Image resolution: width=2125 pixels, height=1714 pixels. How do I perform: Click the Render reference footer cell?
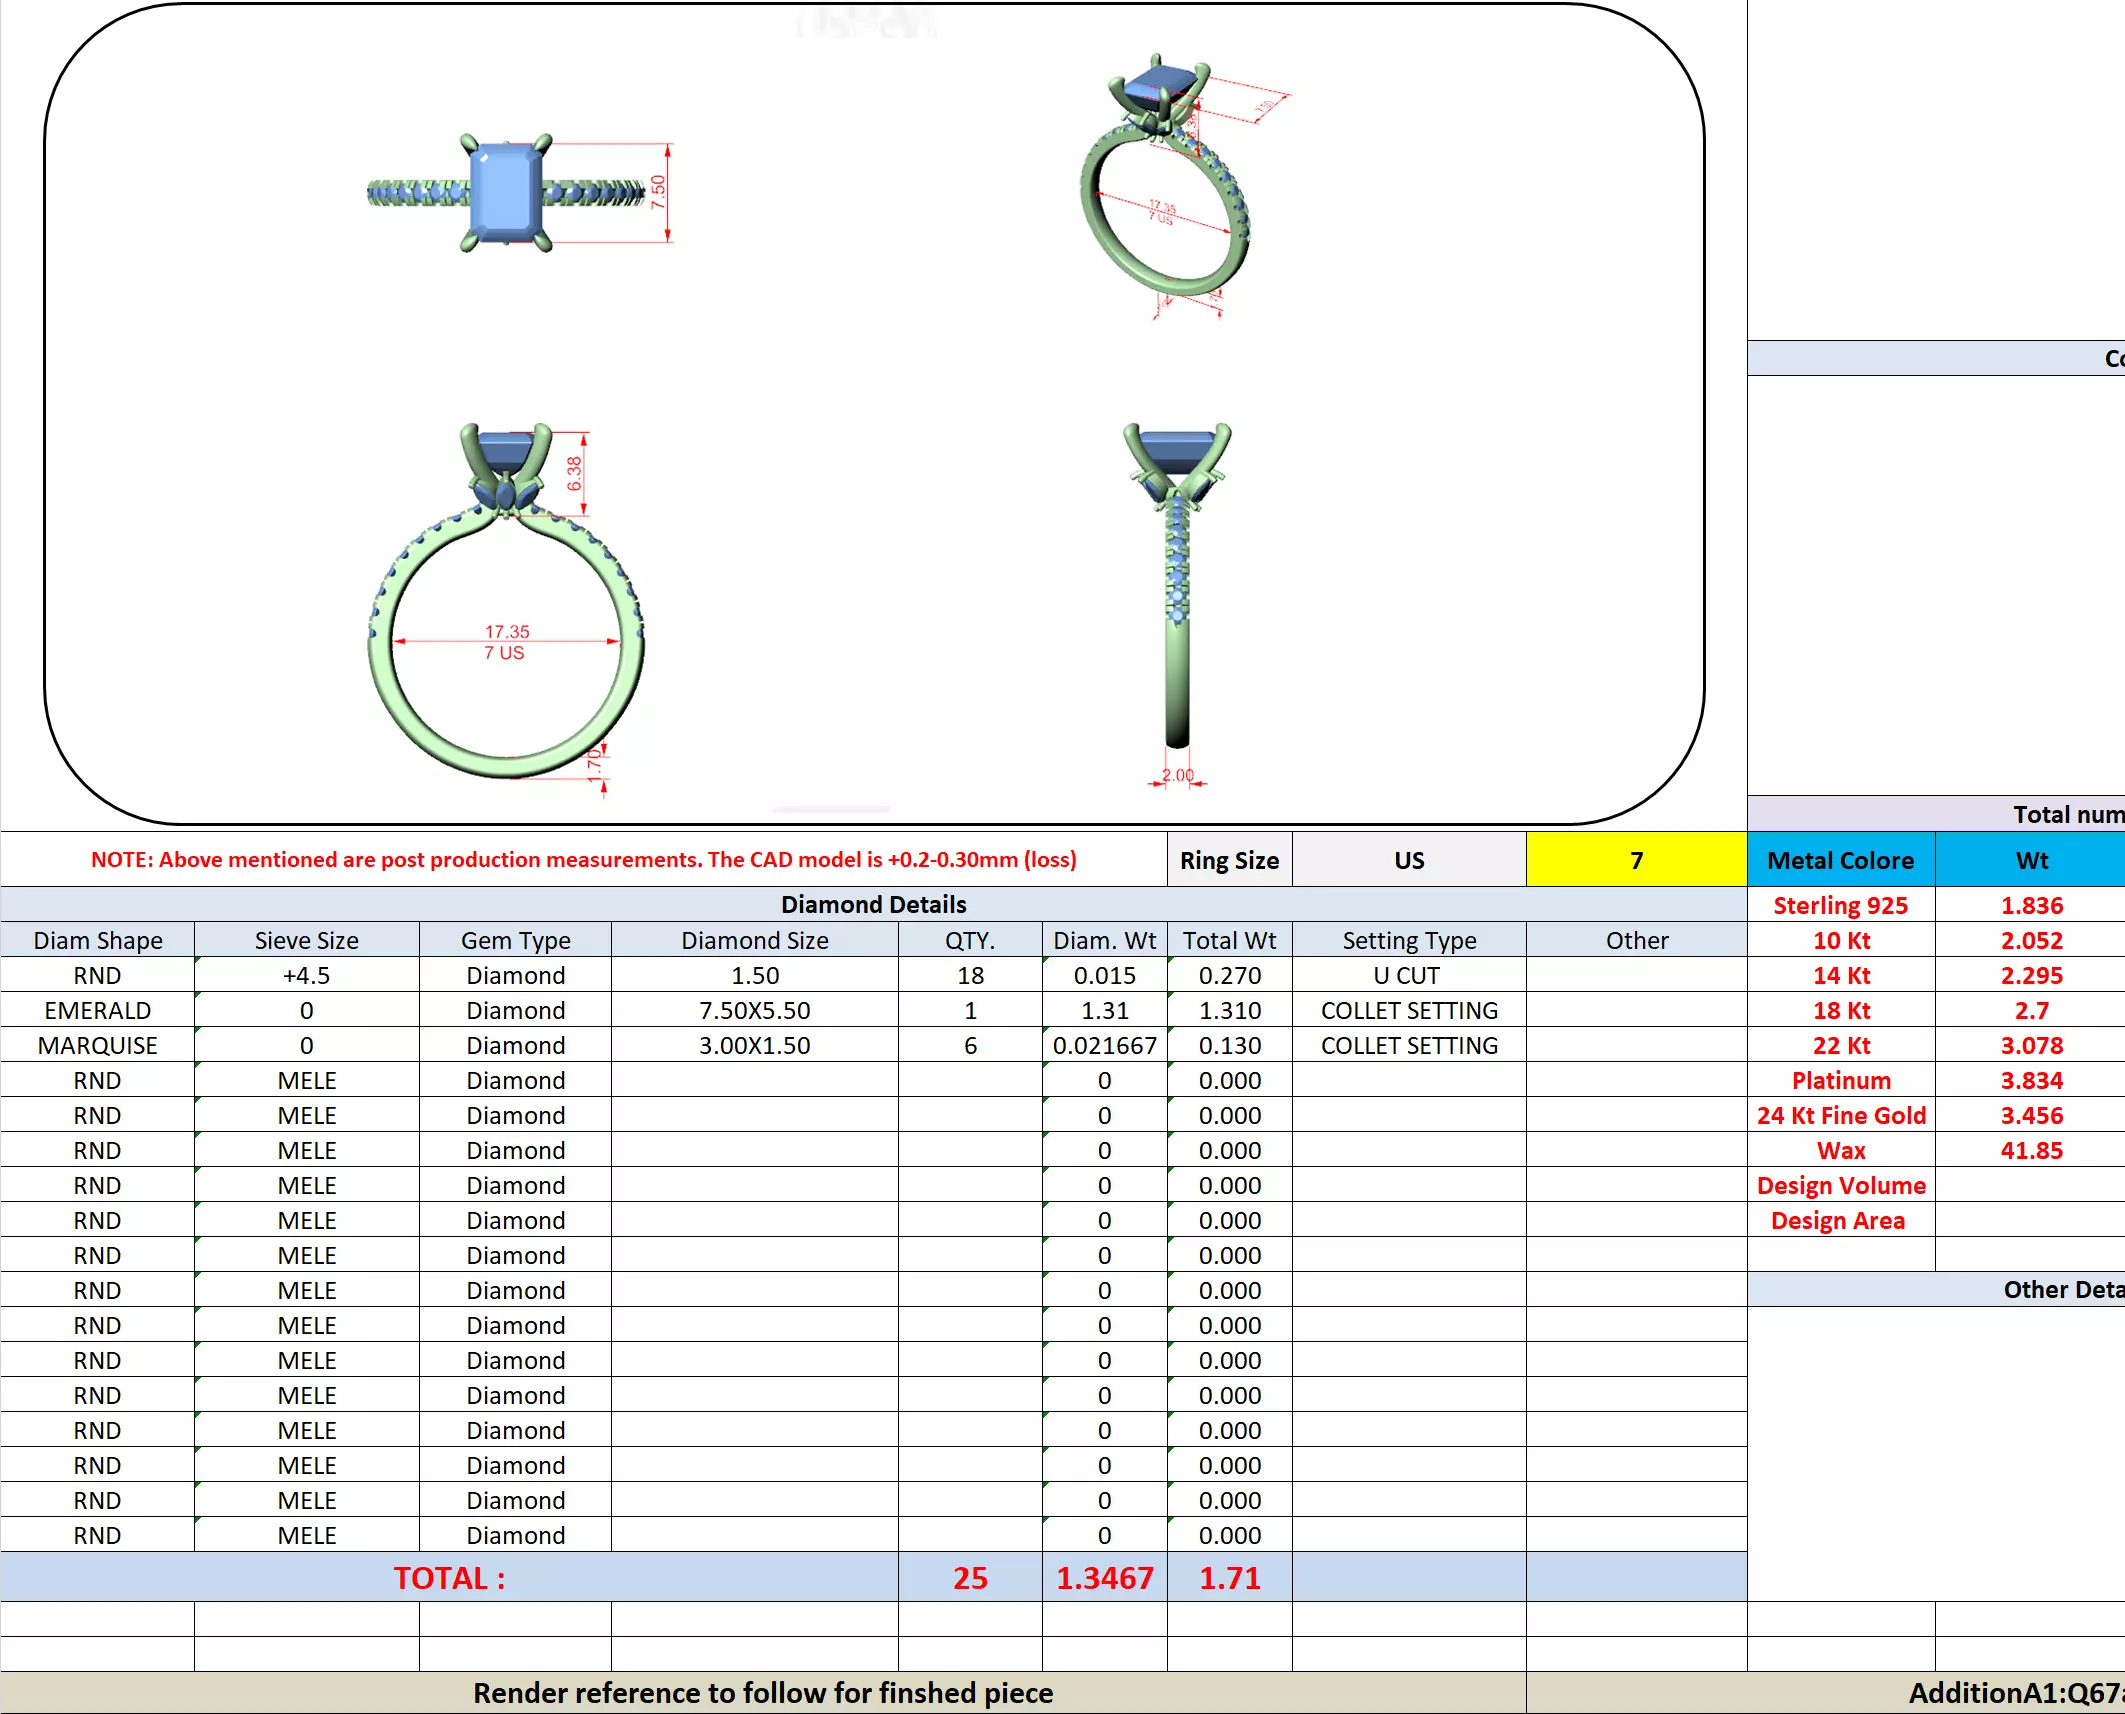762,1692
